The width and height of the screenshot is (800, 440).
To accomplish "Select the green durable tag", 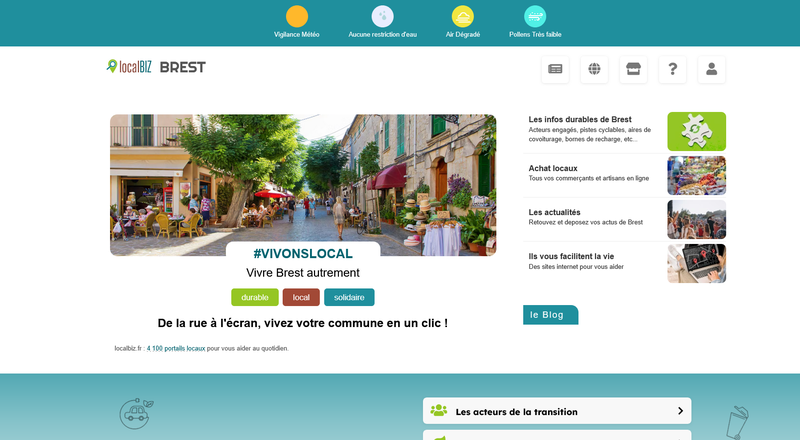I will point(255,297).
